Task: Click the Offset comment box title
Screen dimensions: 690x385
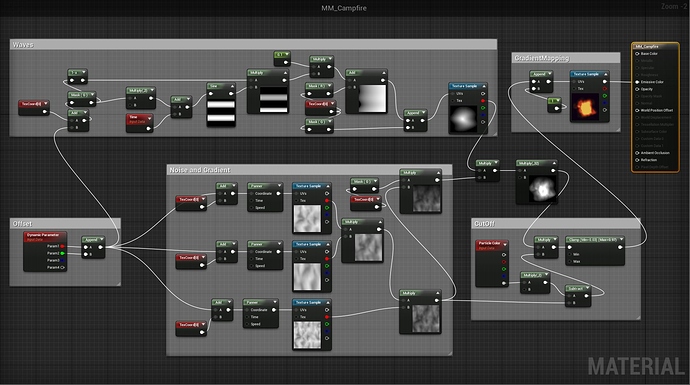Action: coord(22,224)
